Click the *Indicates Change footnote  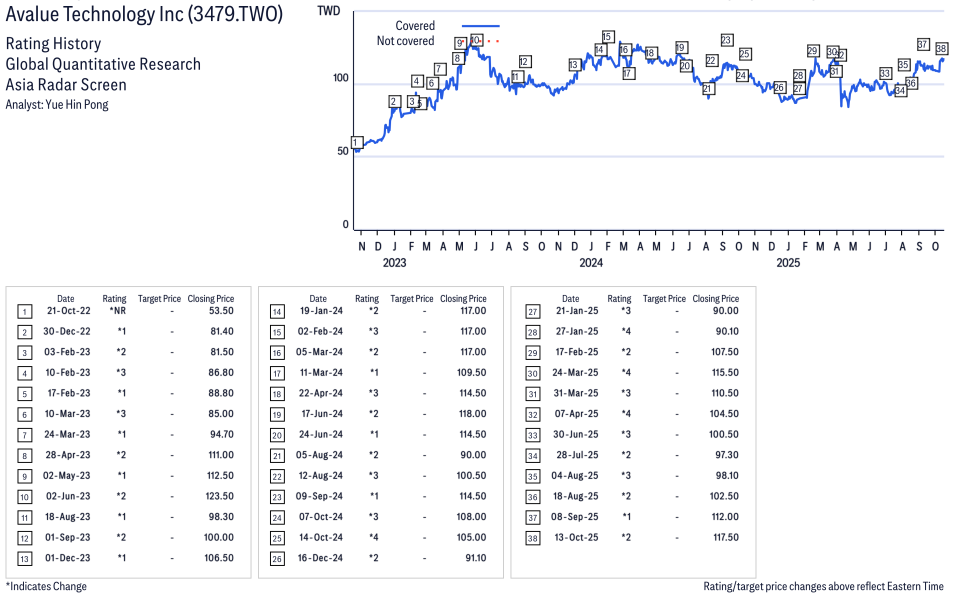tap(46, 586)
